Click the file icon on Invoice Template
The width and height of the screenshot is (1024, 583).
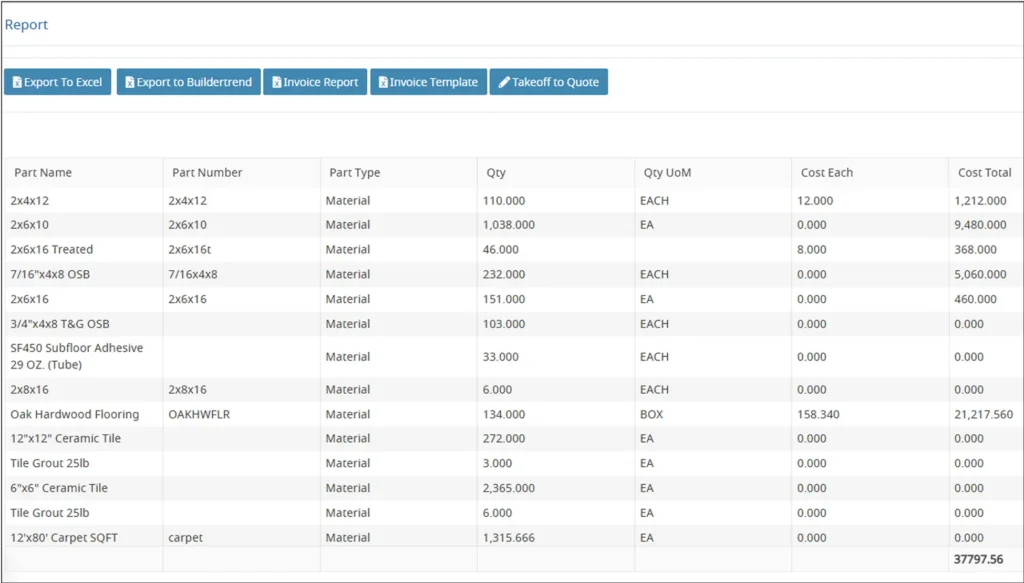tap(383, 82)
